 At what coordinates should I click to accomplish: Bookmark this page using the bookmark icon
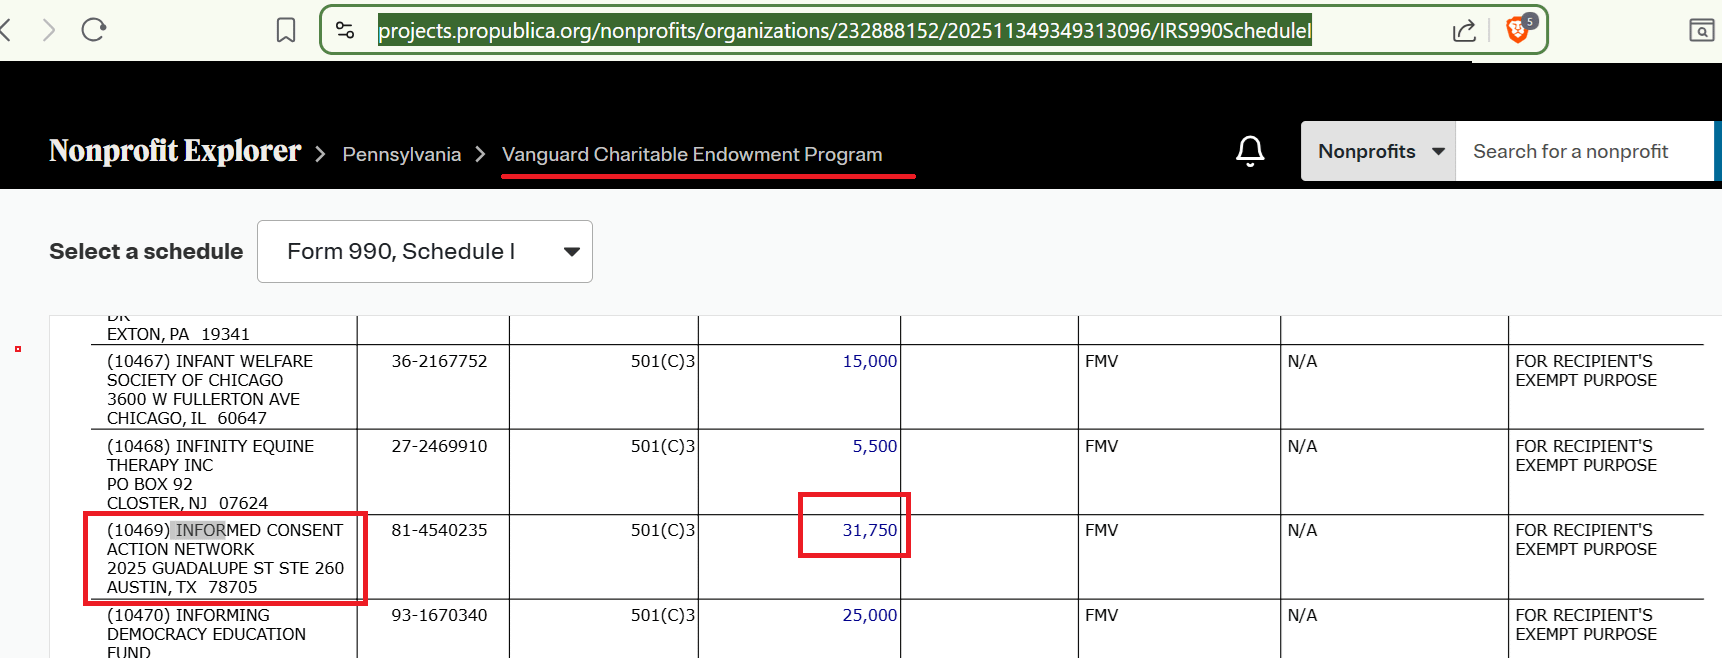point(286,31)
